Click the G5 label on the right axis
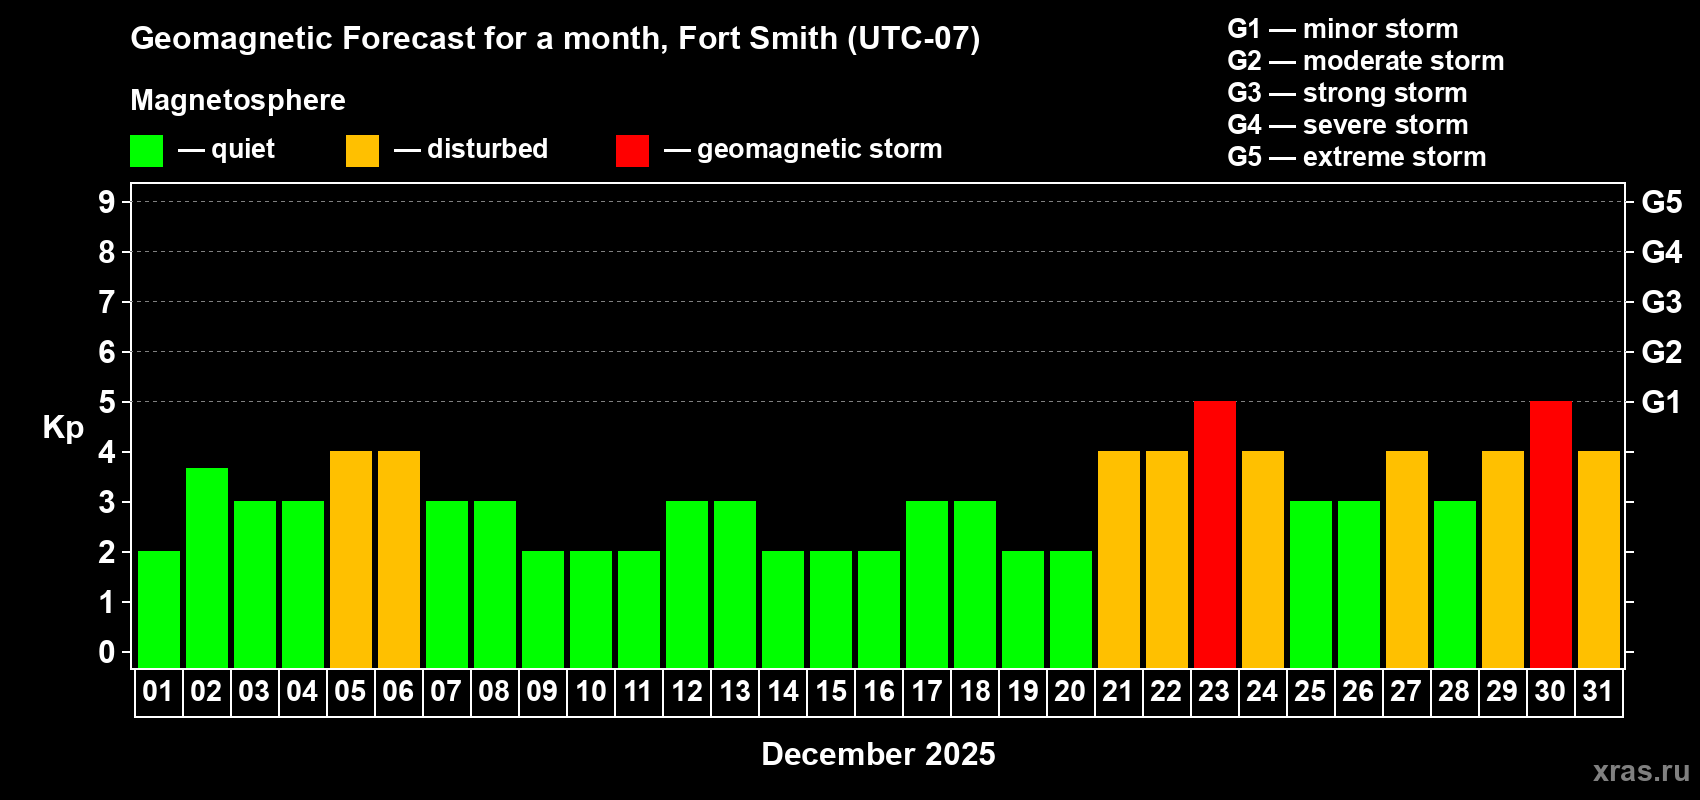 pos(1661,202)
